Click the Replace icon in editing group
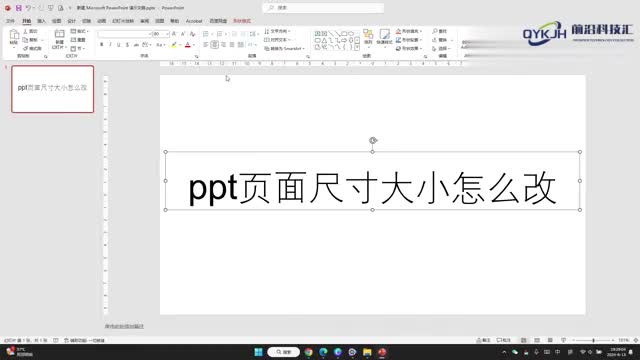This screenshot has height=360, width=640. pos(435,40)
